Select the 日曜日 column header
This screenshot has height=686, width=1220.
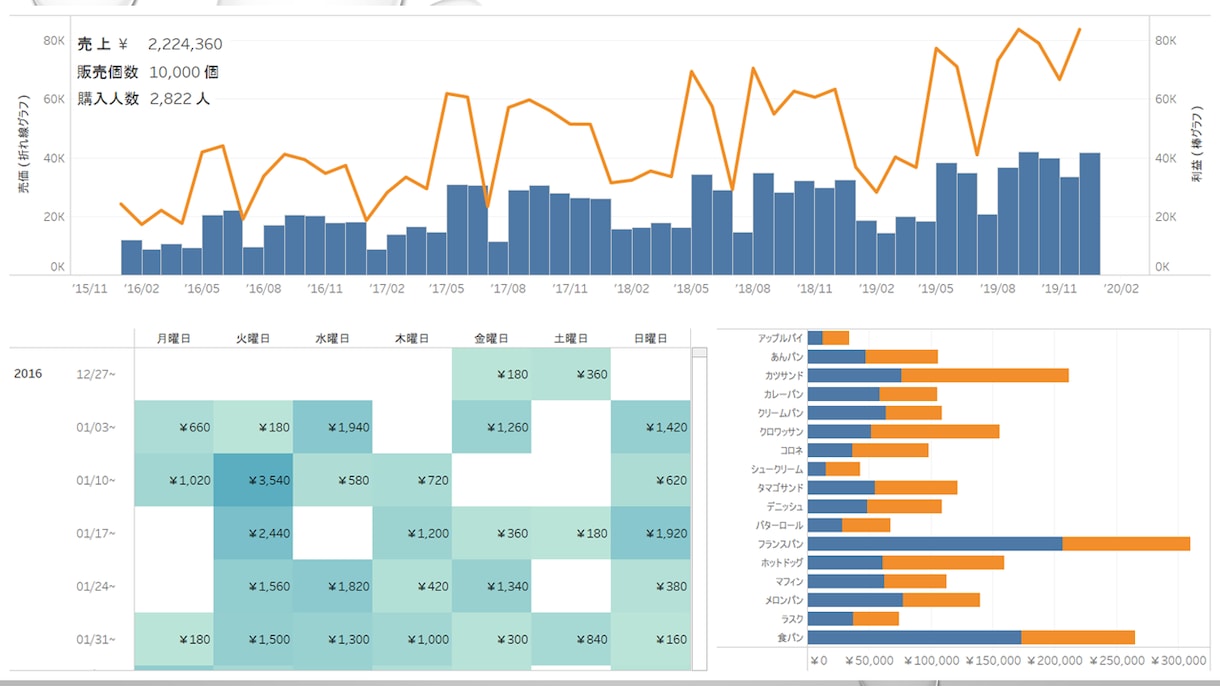(650, 339)
